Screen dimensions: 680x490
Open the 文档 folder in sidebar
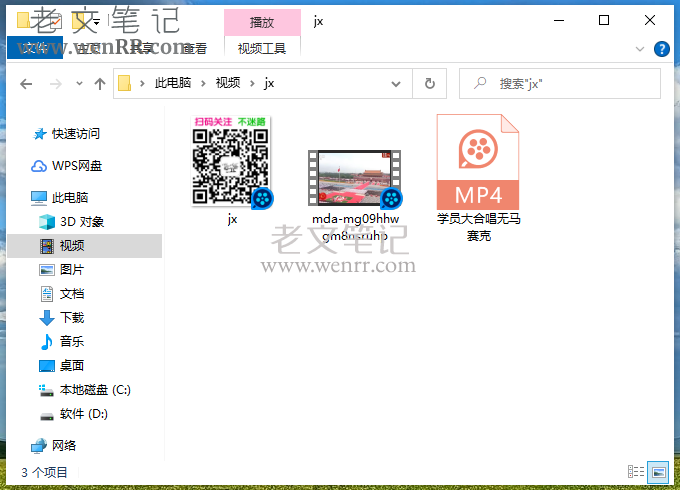pyautogui.click(x=62, y=294)
